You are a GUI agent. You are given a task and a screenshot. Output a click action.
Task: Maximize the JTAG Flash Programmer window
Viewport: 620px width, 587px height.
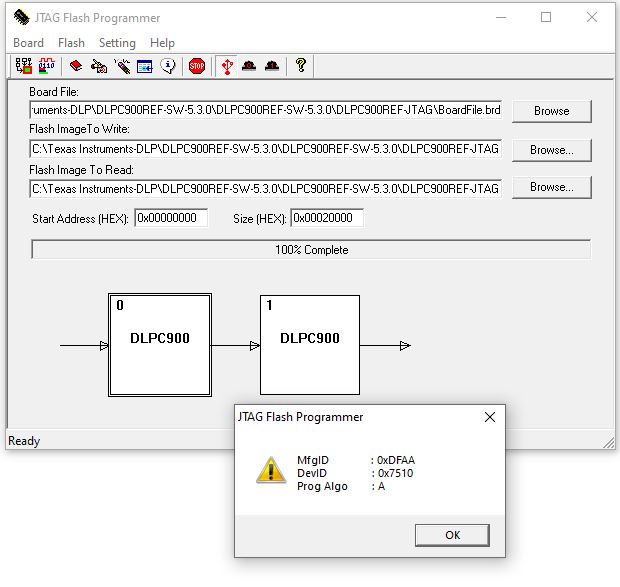[x=546, y=17]
